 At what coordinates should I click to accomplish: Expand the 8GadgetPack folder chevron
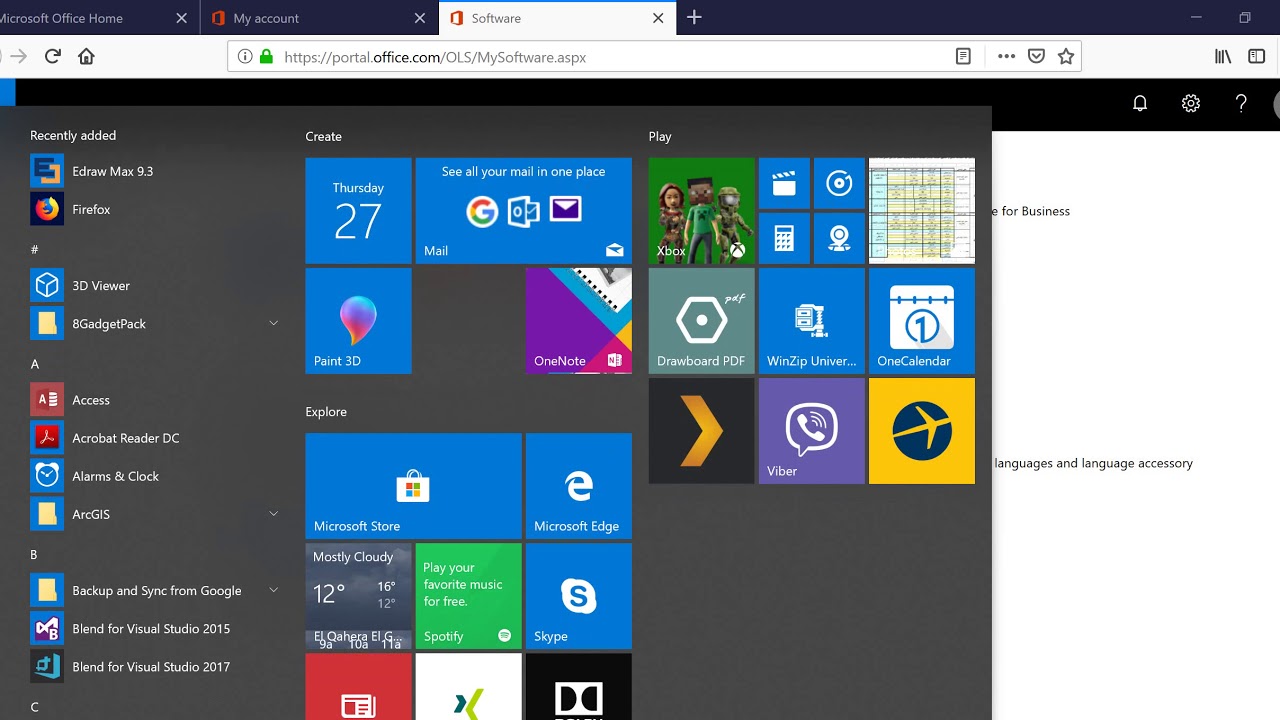coord(273,323)
